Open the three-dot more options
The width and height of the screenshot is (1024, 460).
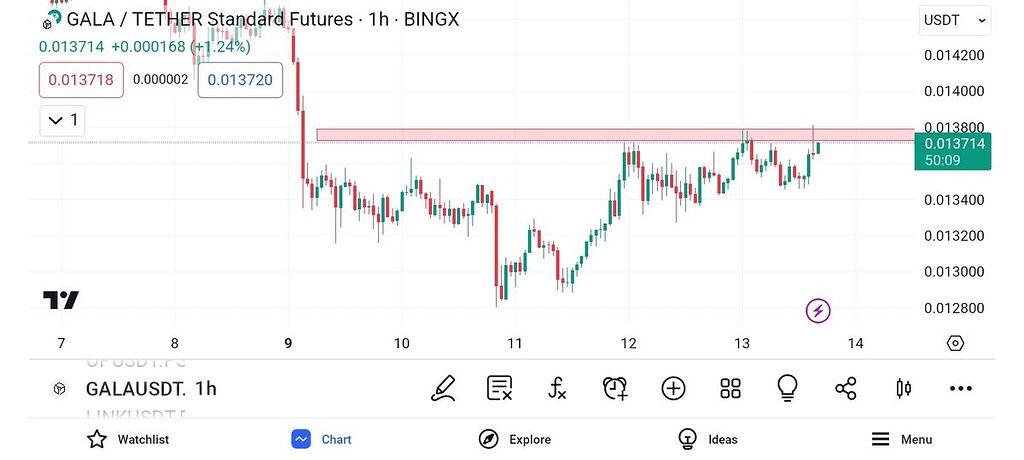(961, 388)
